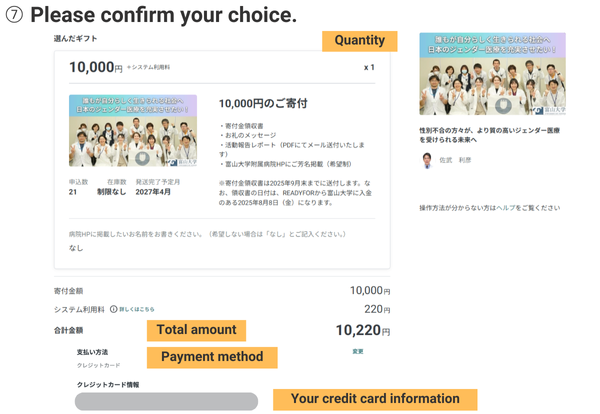Click the name-listing answer なし

[76, 248]
